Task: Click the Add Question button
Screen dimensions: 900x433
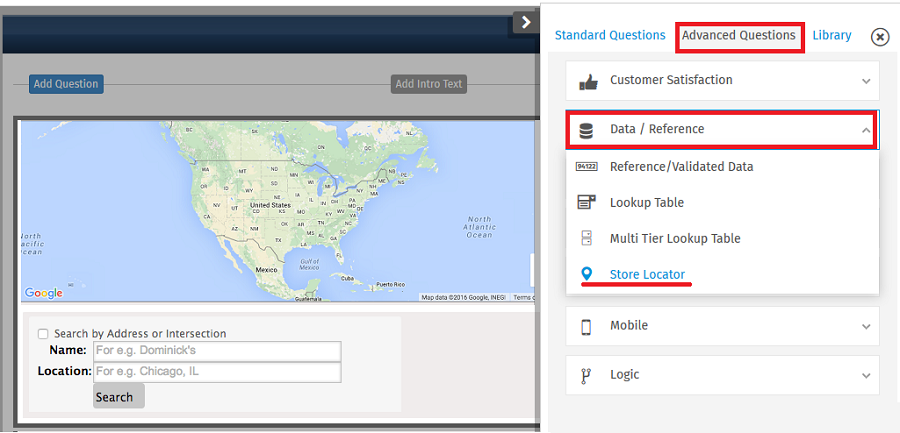Action: [x=66, y=84]
